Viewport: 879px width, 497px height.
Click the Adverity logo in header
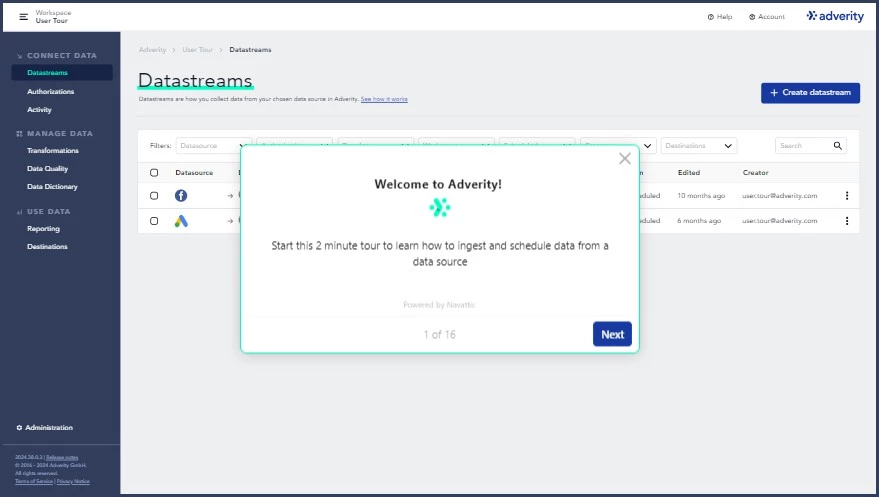[835, 16]
